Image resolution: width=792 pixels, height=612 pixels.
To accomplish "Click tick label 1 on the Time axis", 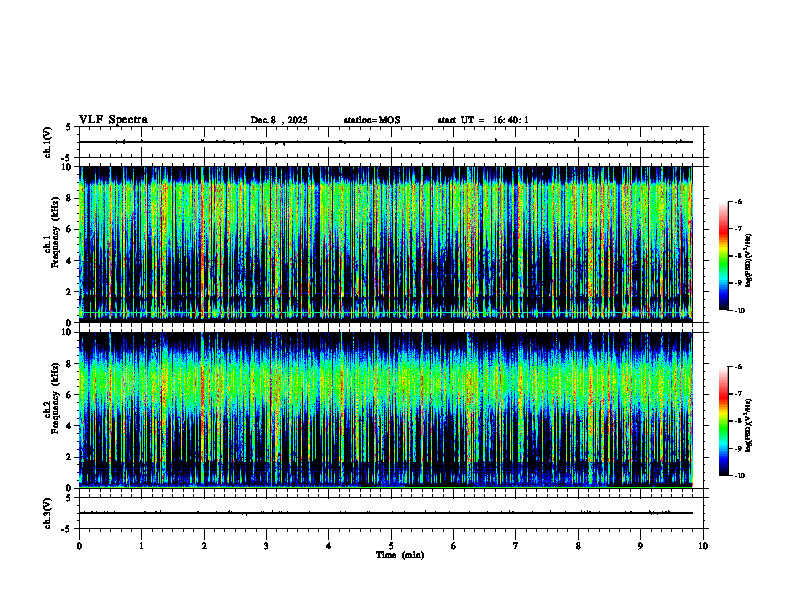I will click(x=141, y=546).
